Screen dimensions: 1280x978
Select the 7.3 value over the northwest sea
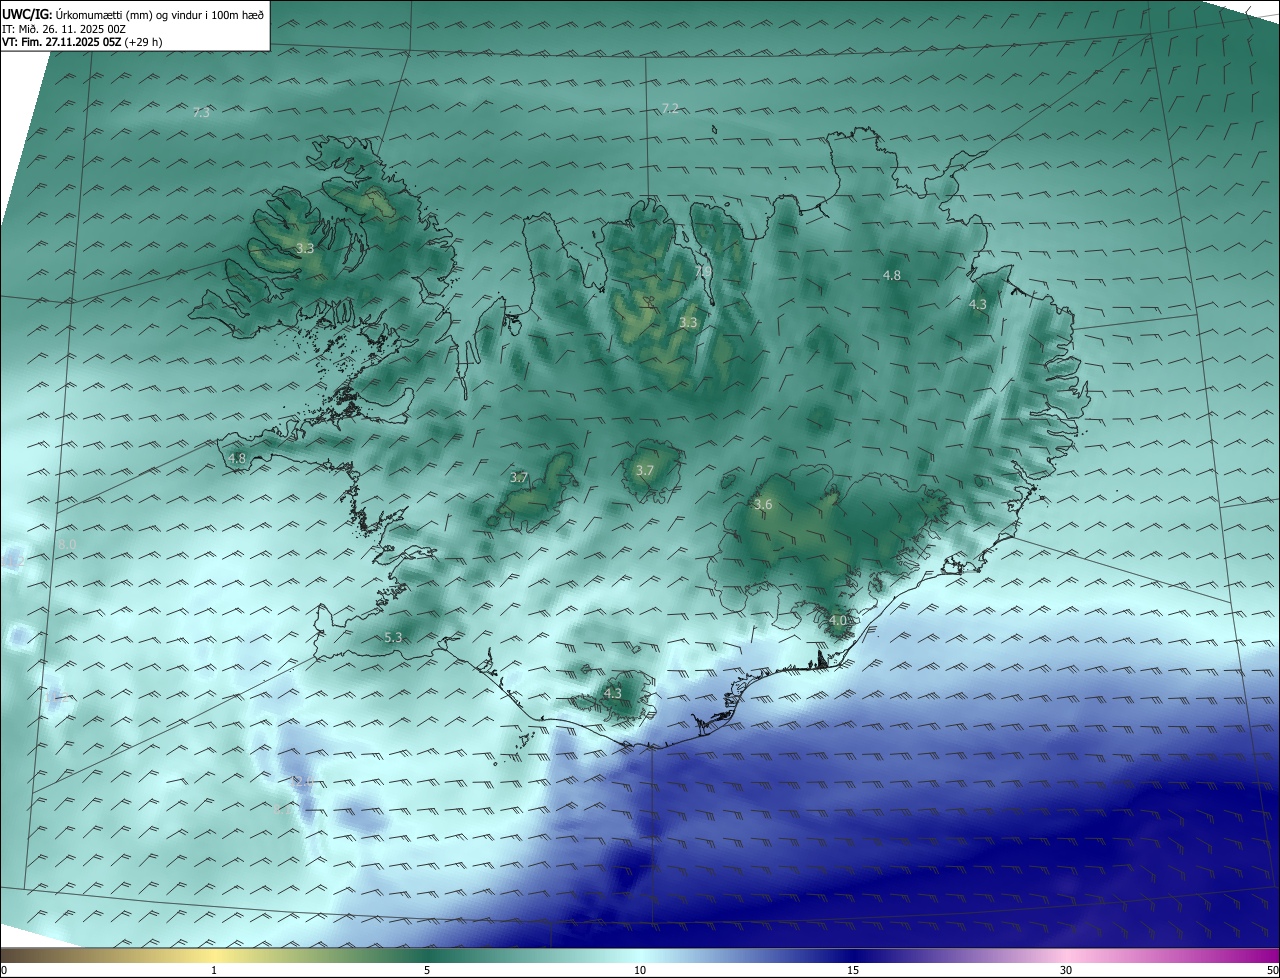click(201, 112)
